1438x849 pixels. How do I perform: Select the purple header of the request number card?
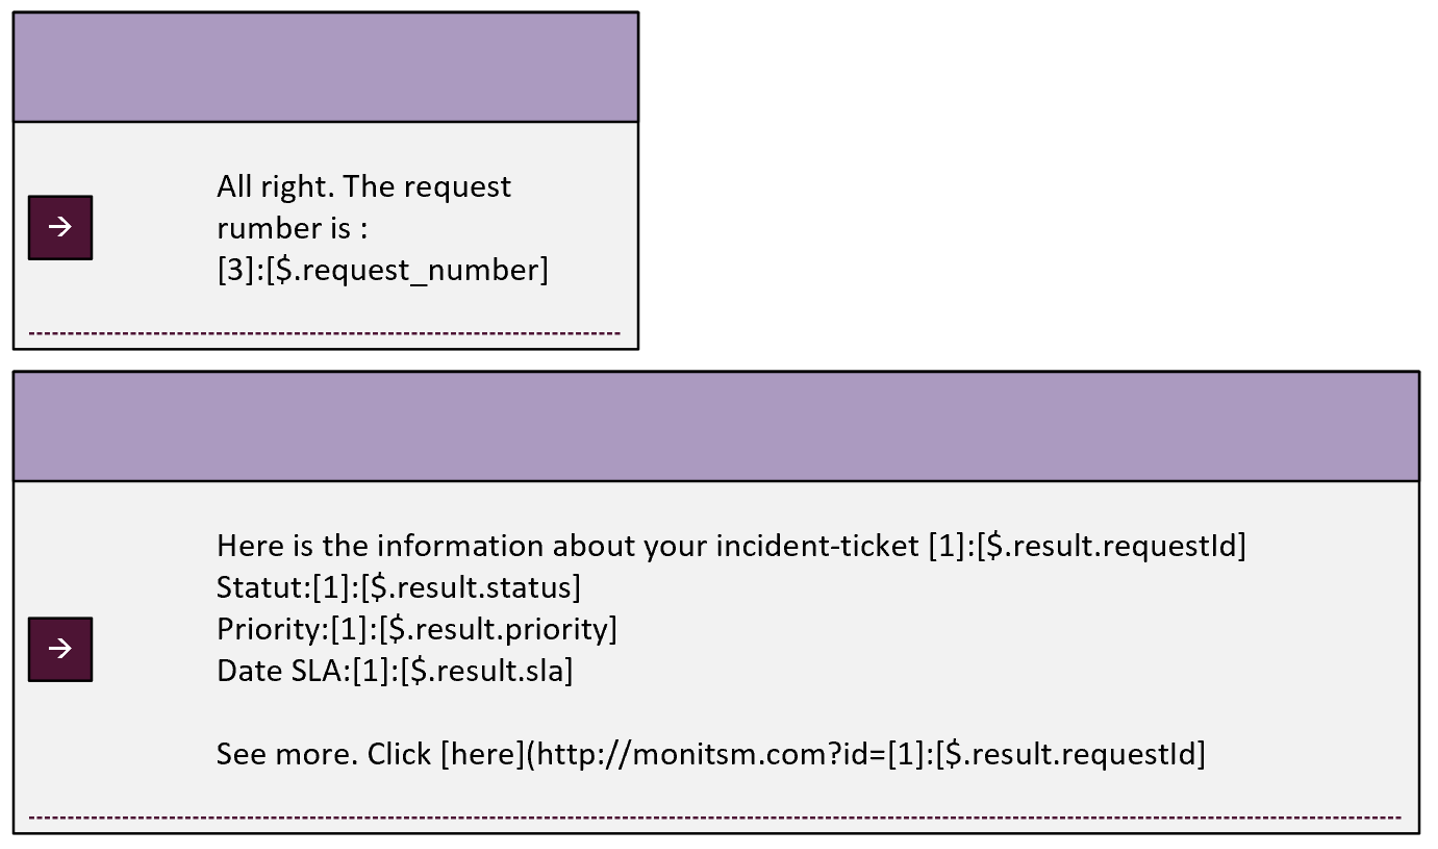tap(326, 67)
